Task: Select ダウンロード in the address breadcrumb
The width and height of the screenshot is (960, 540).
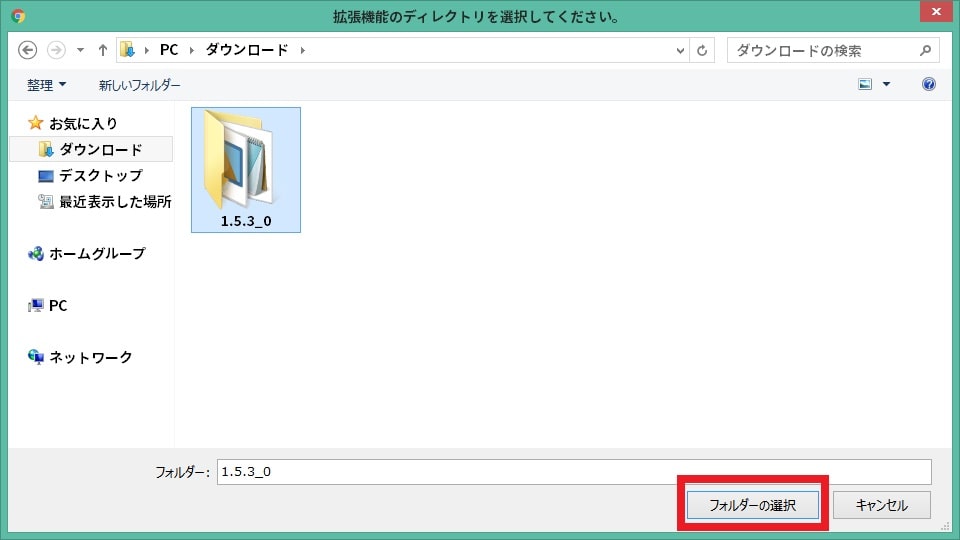Action: click(x=247, y=50)
